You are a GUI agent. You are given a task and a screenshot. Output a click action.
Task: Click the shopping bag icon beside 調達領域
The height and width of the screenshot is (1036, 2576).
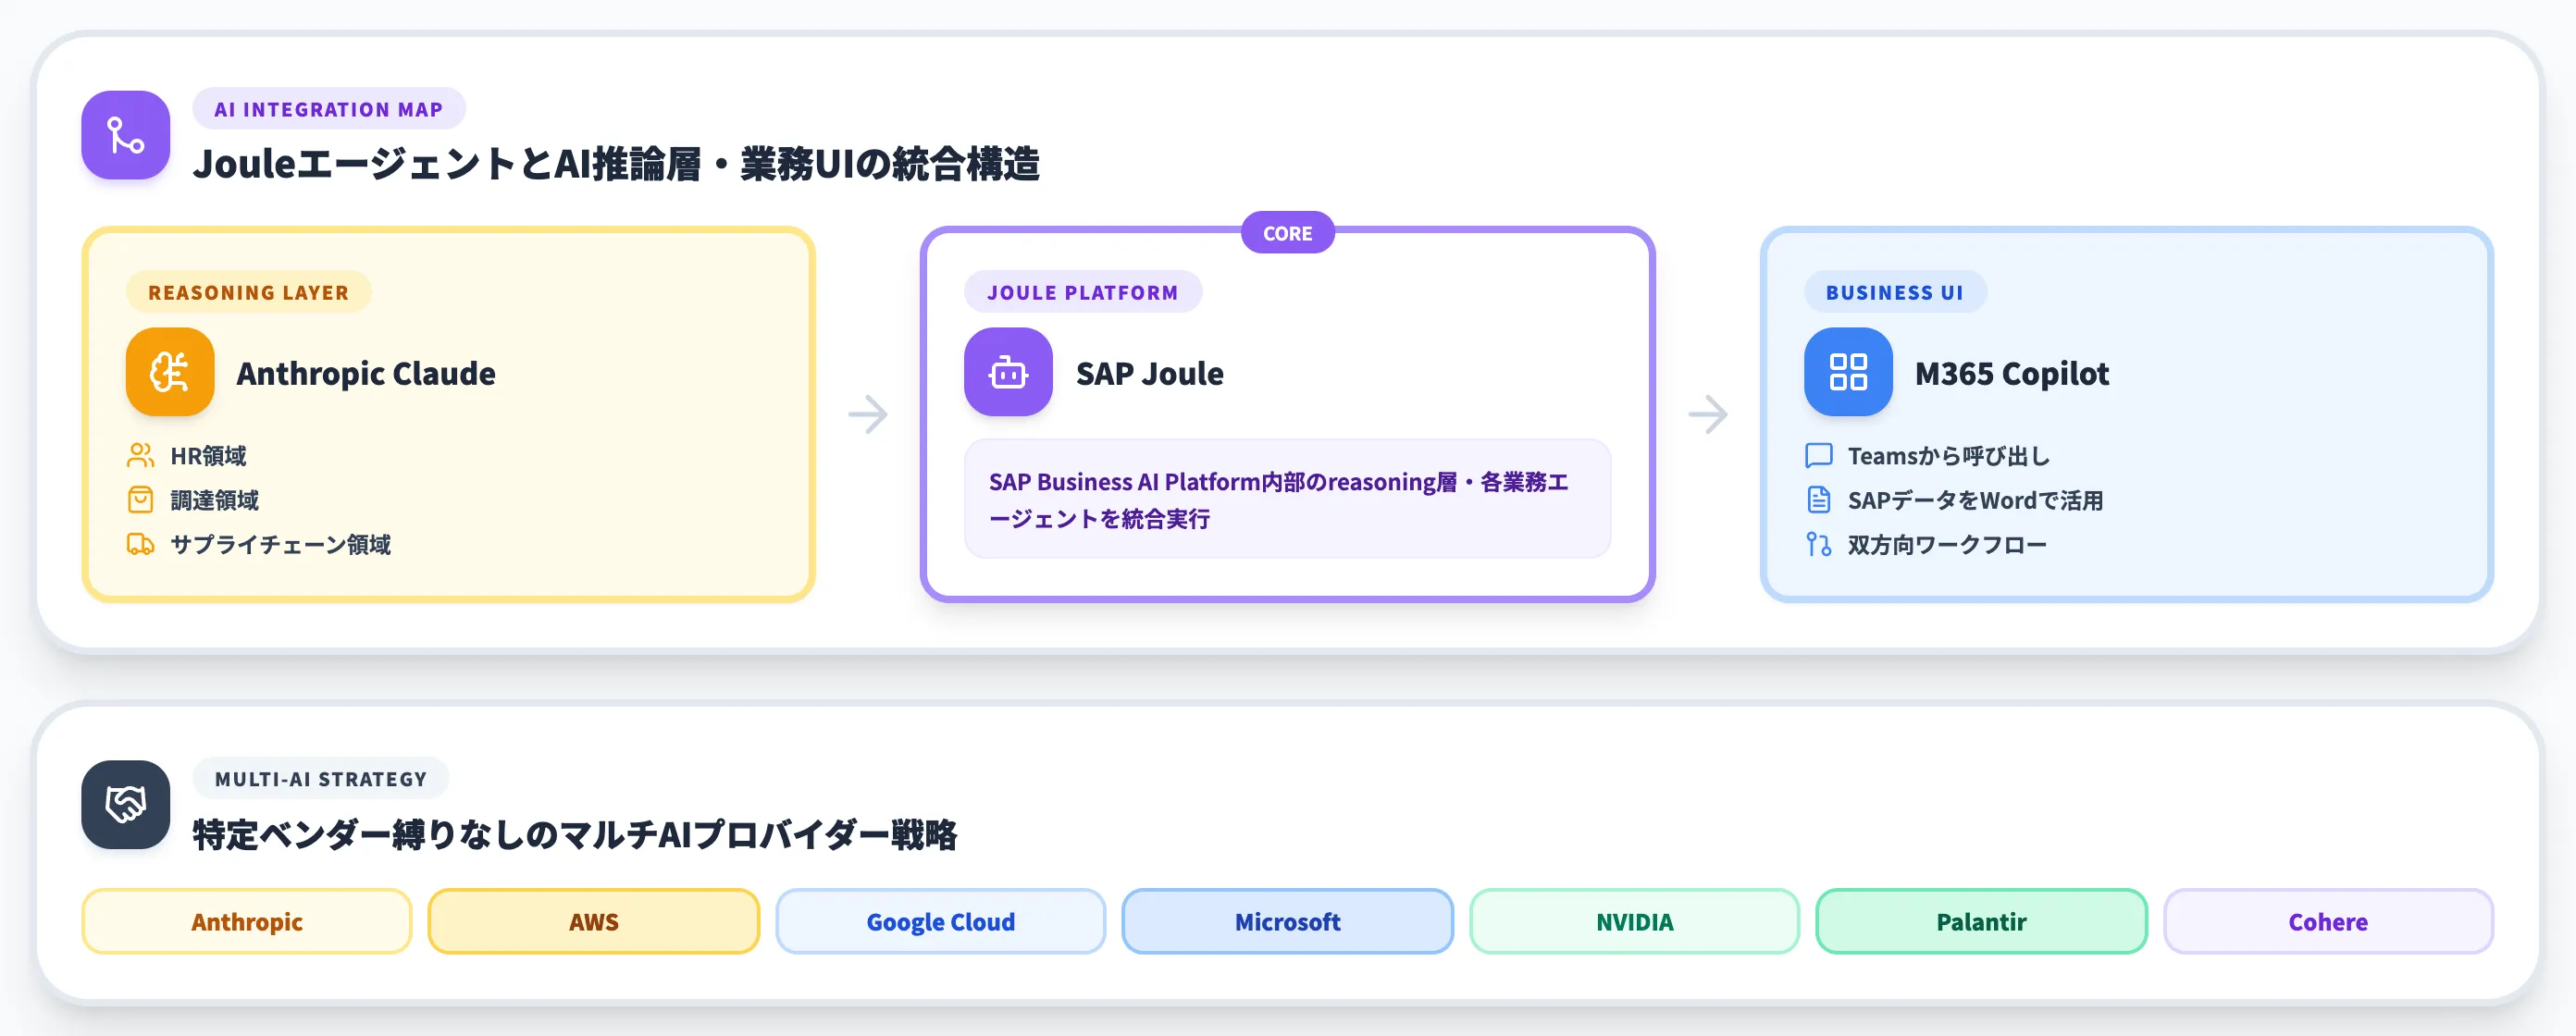(x=140, y=500)
